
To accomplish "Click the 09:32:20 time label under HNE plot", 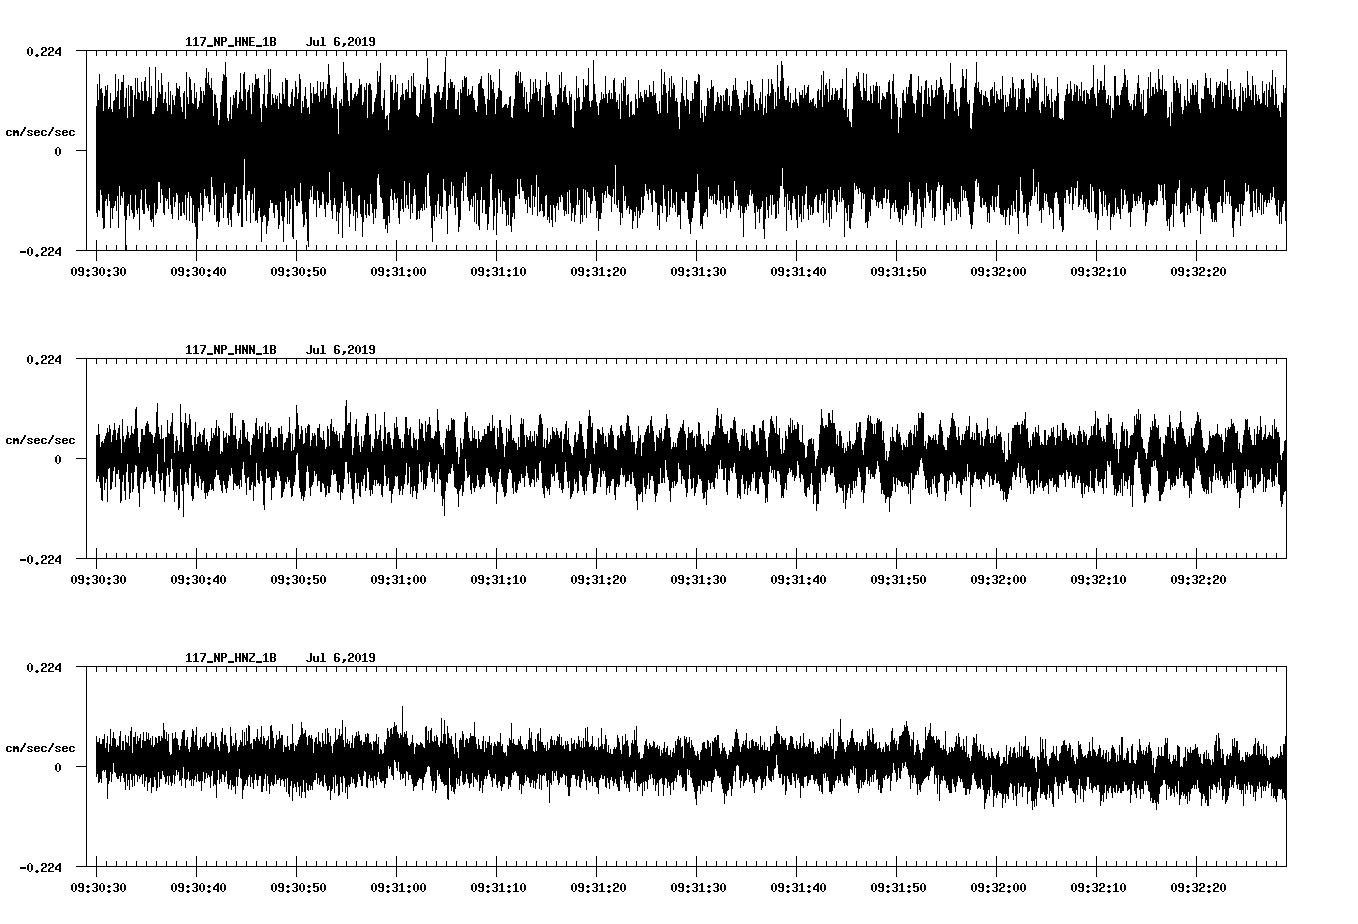I will 1198,271.
